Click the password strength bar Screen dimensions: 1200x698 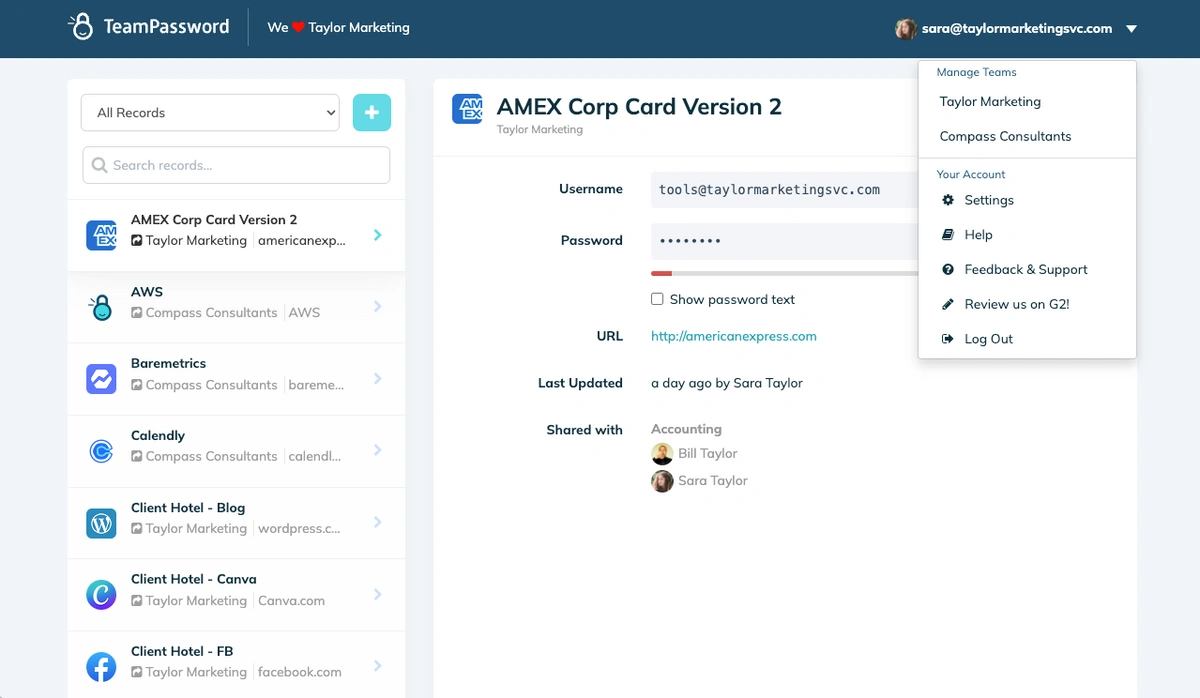(x=785, y=273)
